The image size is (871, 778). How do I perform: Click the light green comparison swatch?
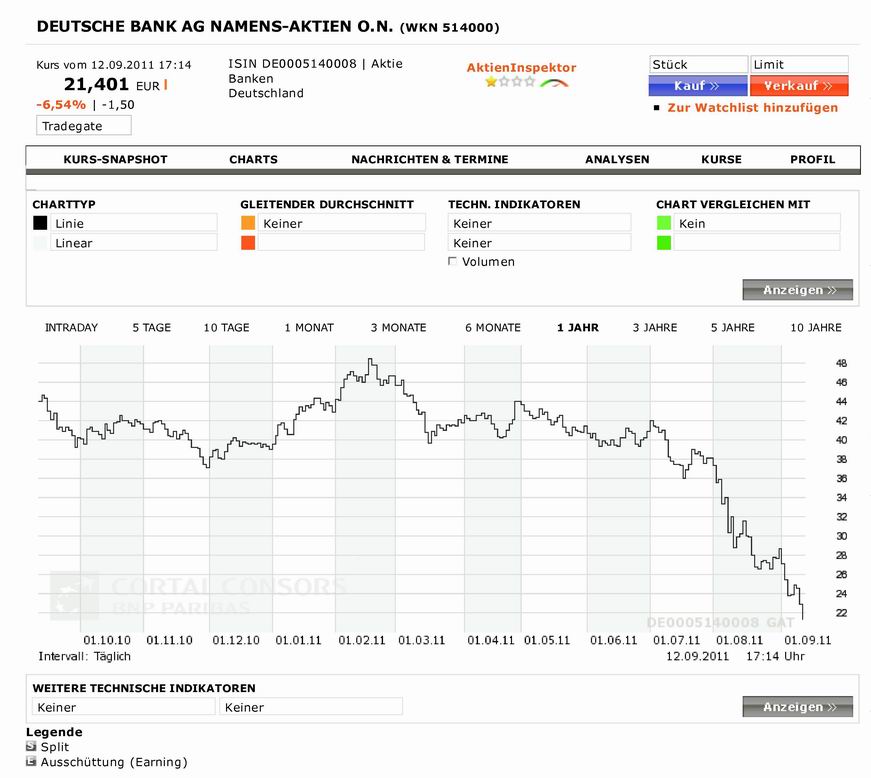664,223
